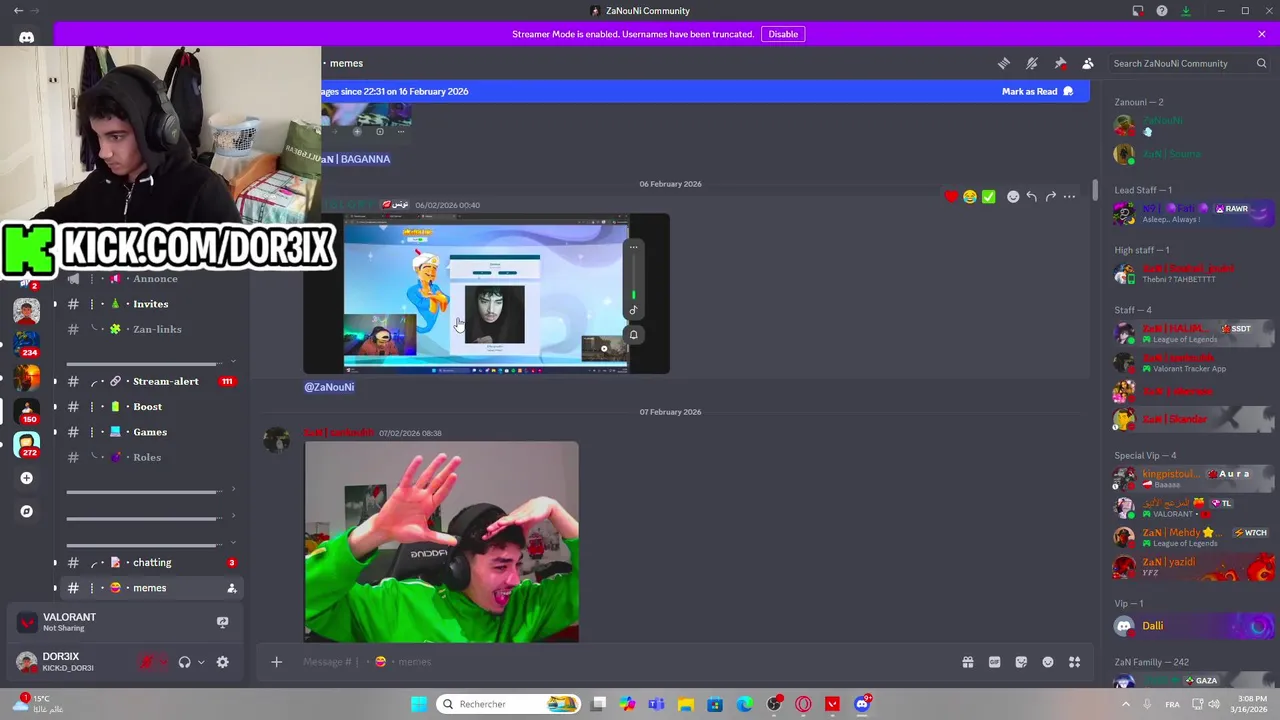Click Mark as Read button

point(1037,91)
